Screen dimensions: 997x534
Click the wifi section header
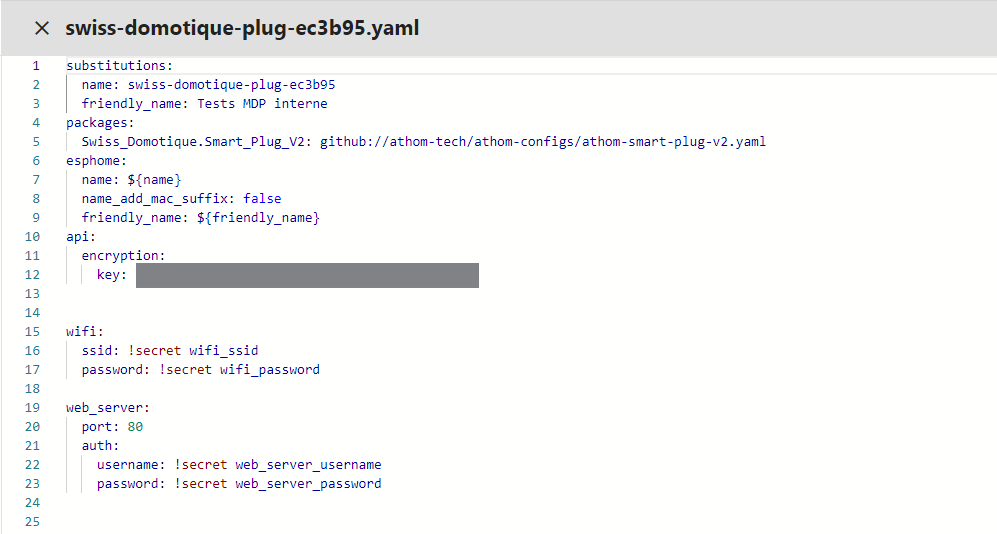pos(85,332)
